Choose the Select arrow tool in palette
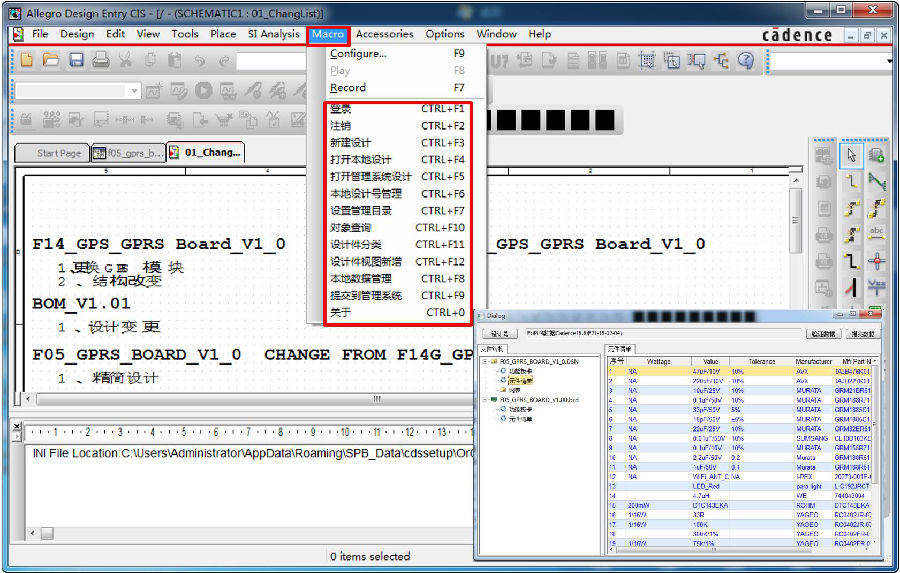 coord(851,155)
